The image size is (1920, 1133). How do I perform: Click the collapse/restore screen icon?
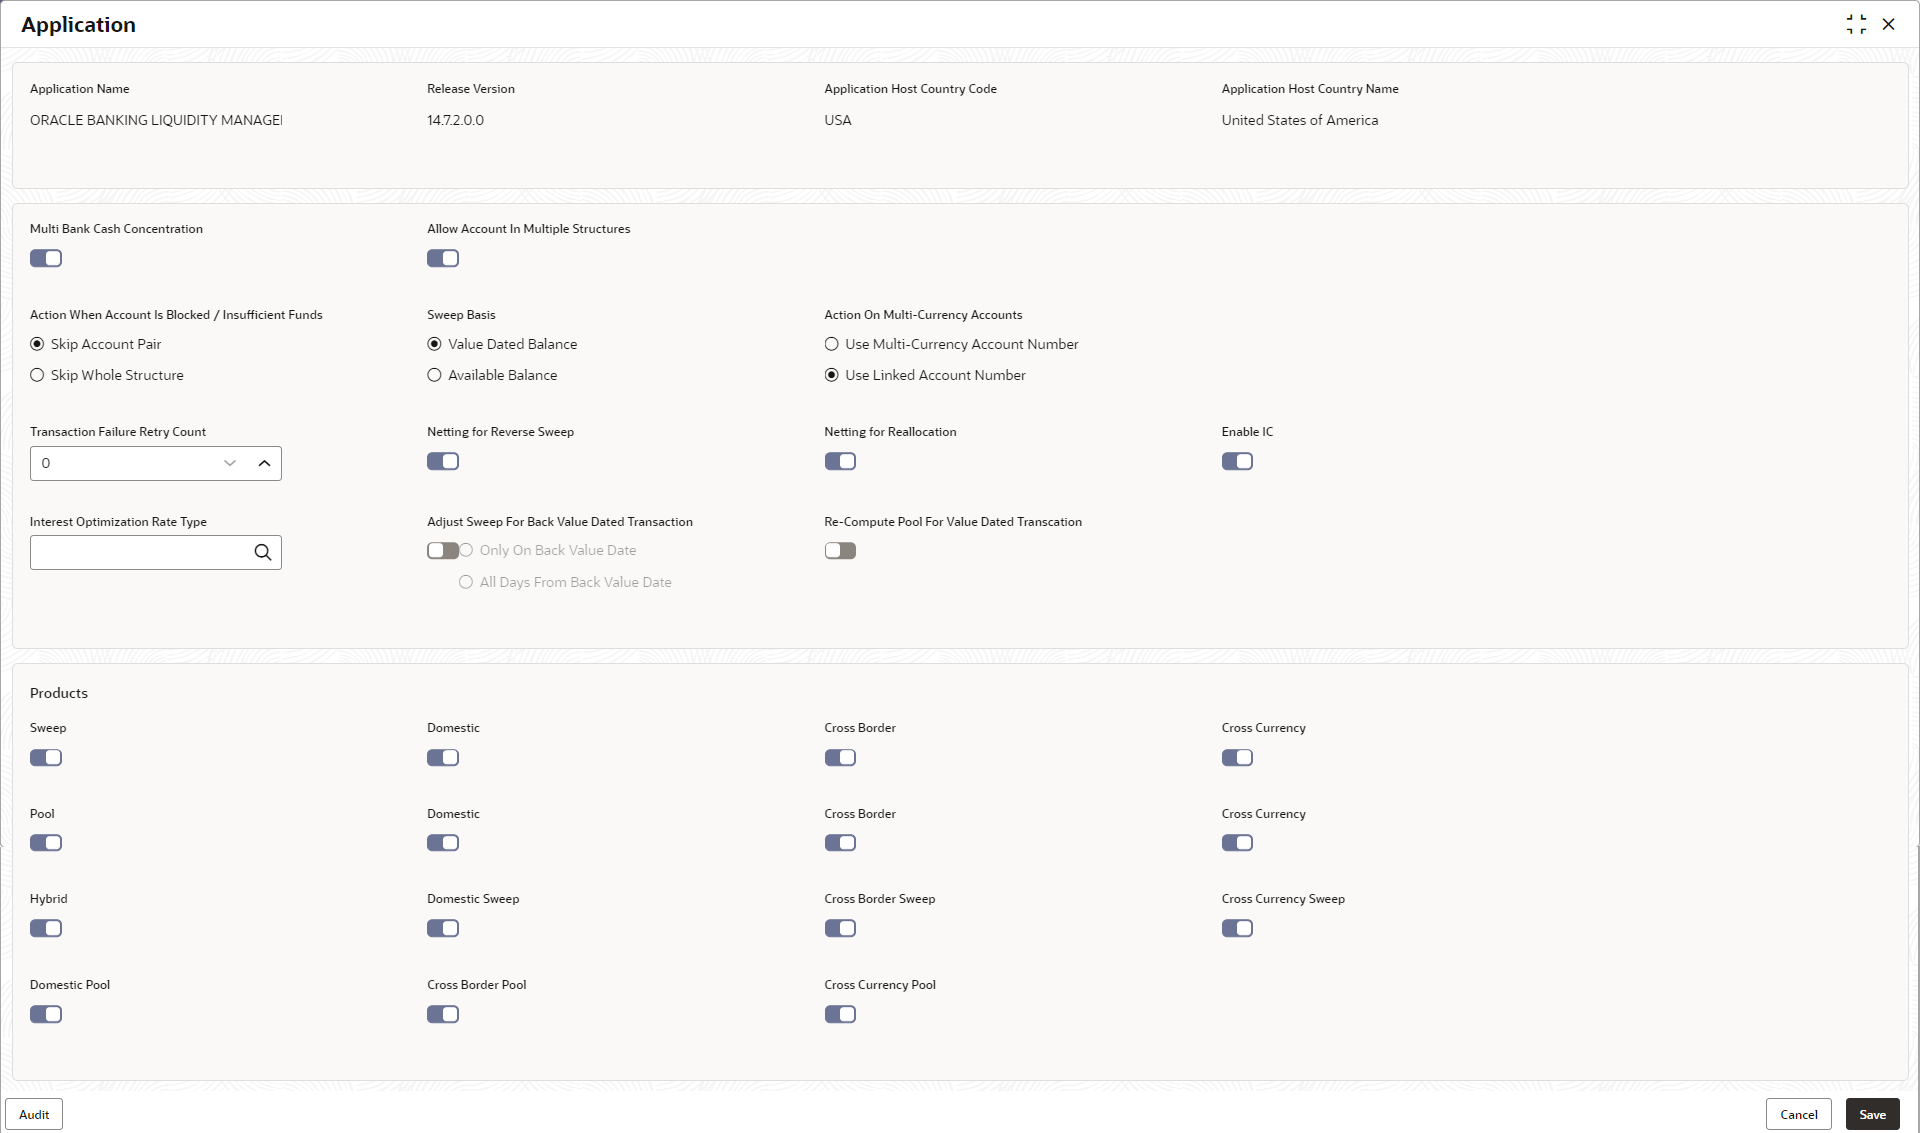(x=1856, y=24)
